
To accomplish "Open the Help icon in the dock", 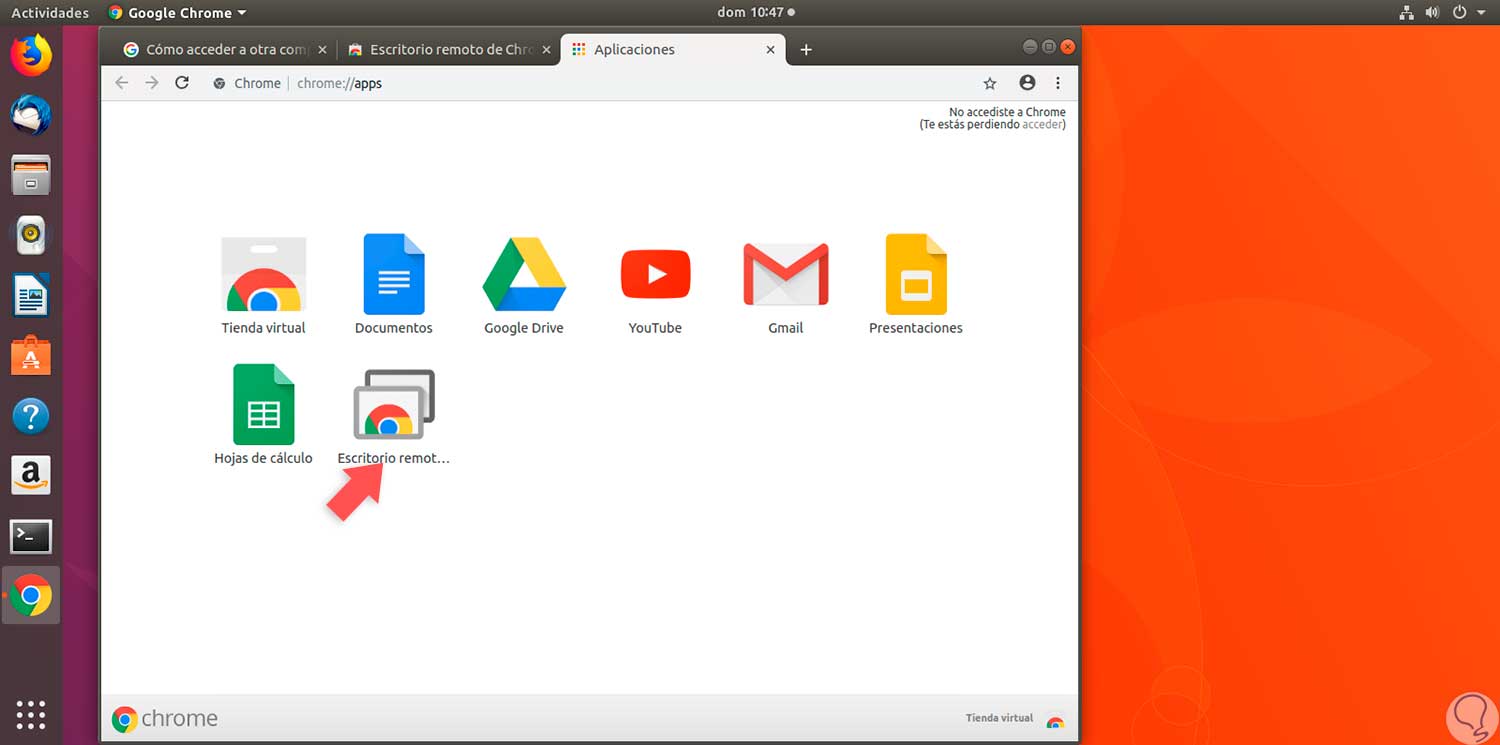I will tap(31, 416).
